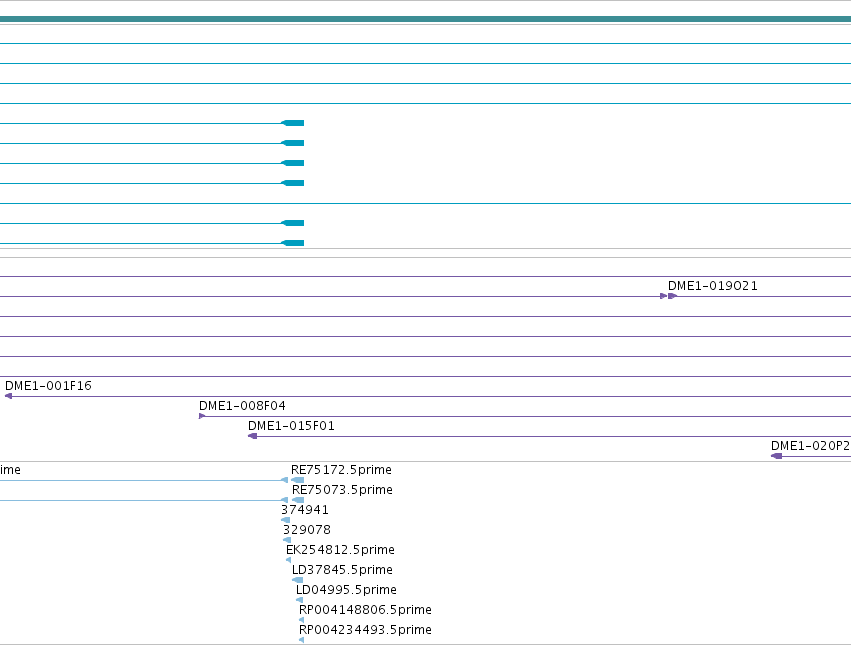Click arrow glyph under RP004148806.5prime label
The width and height of the screenshot is (851, 645).
302,620
